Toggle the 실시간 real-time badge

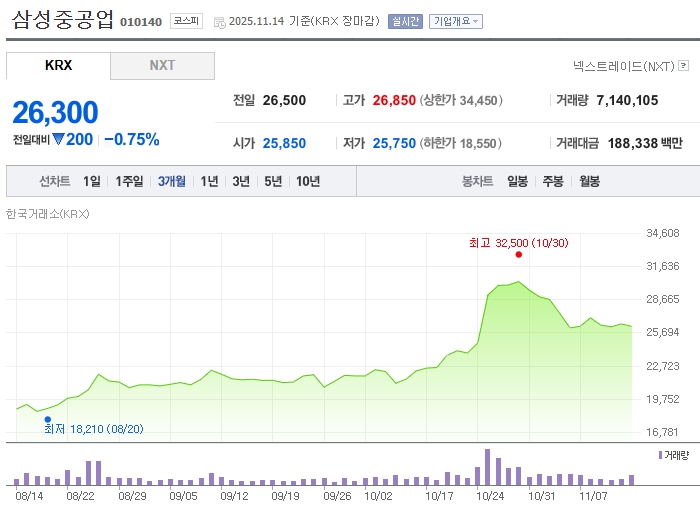tap(405, 21)
